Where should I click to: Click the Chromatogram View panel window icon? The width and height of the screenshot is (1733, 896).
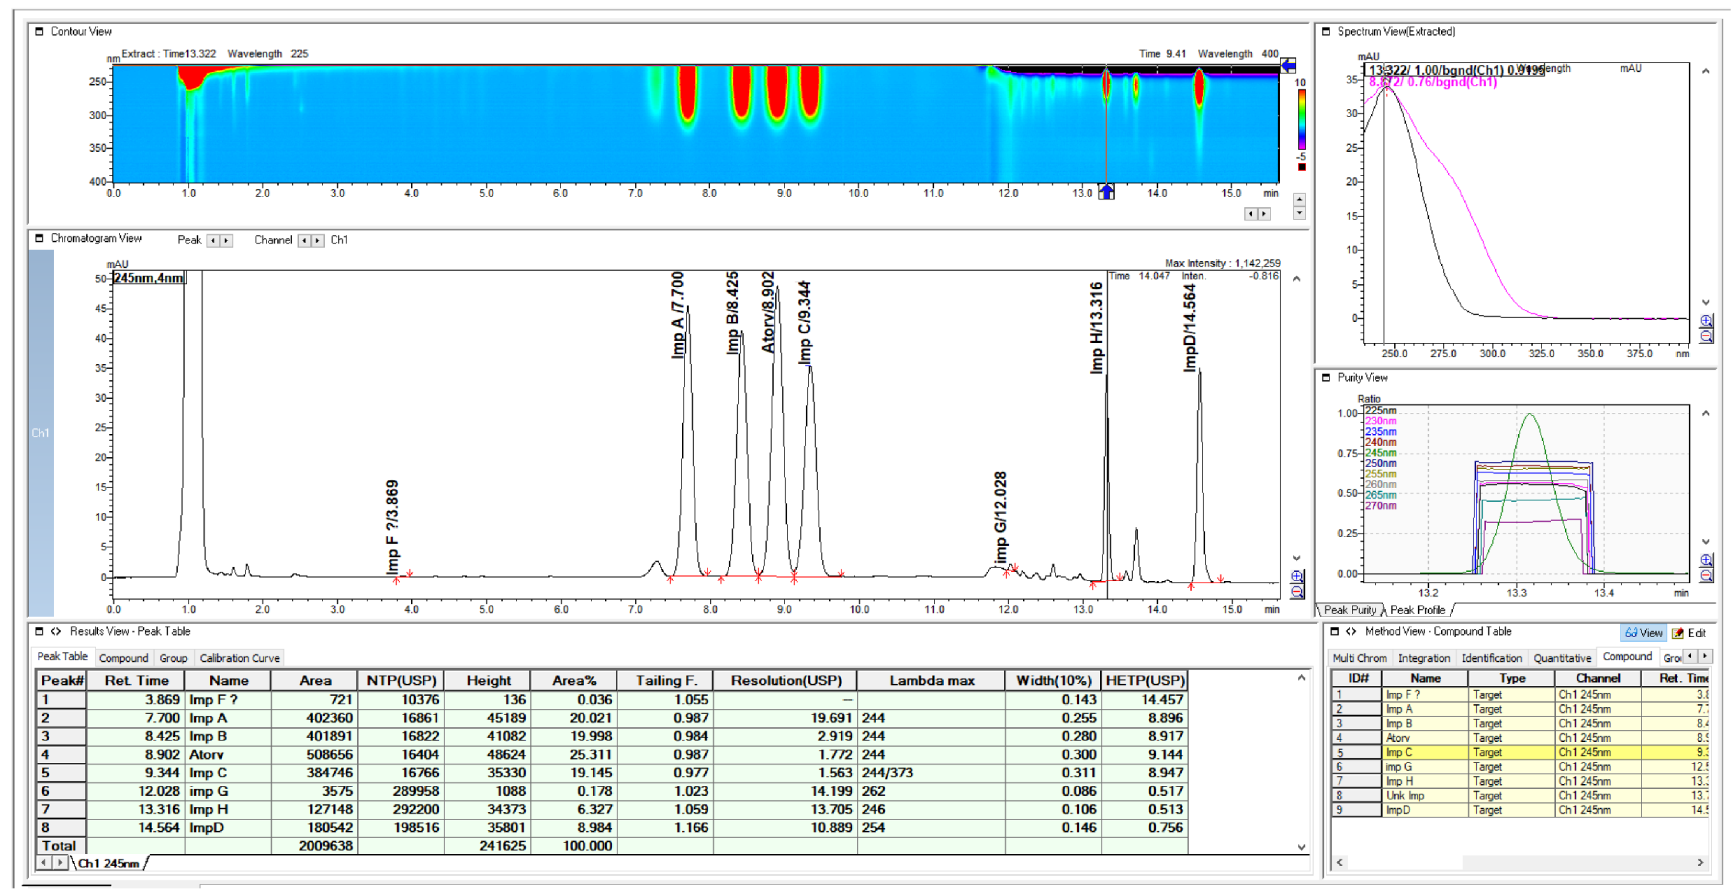[40, 238]
